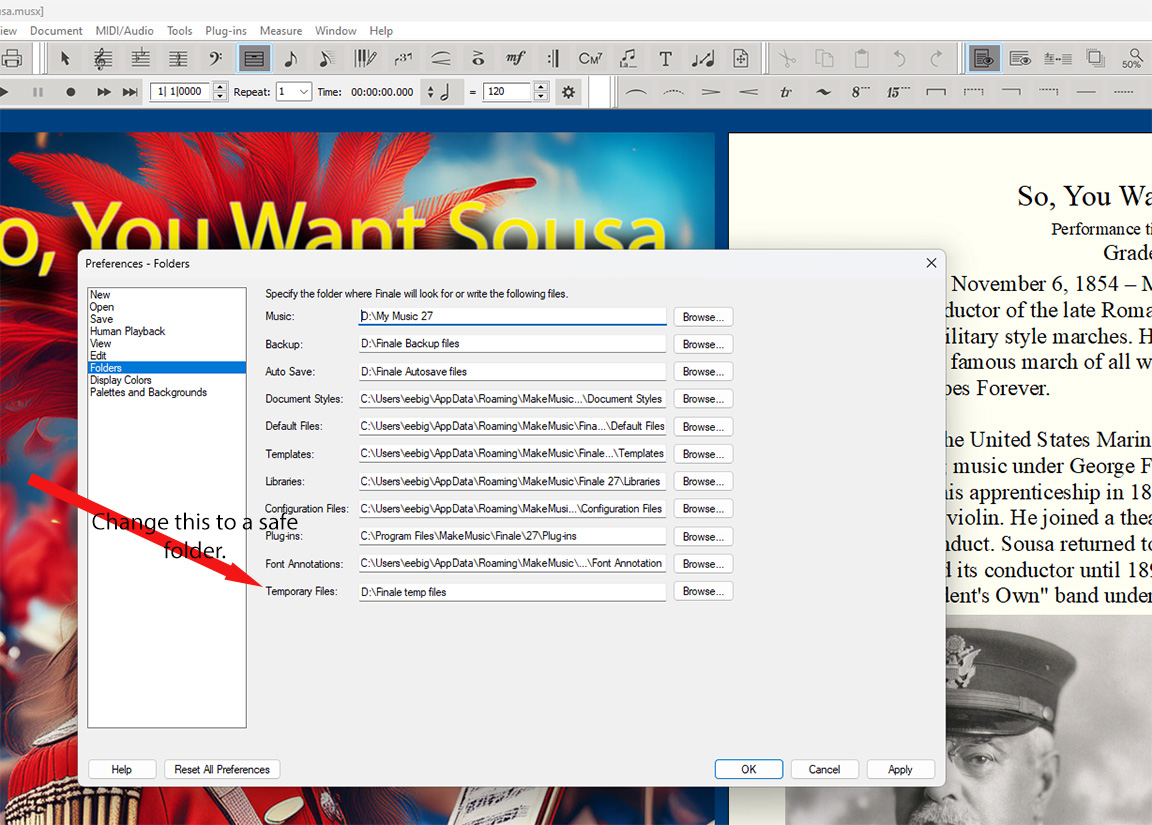Screen dimensions: 1152x825
Task: Choose the Simple Entry eighth note tool
Action: [290, 59]
